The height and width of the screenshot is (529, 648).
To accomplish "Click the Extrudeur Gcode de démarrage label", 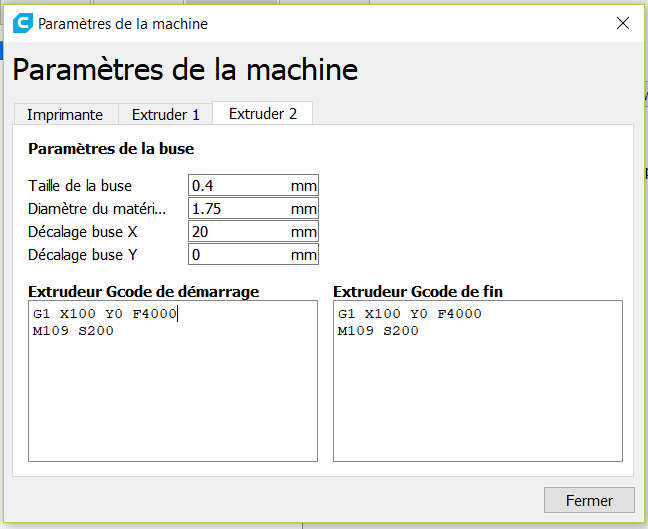I will (x=144, y=292).
